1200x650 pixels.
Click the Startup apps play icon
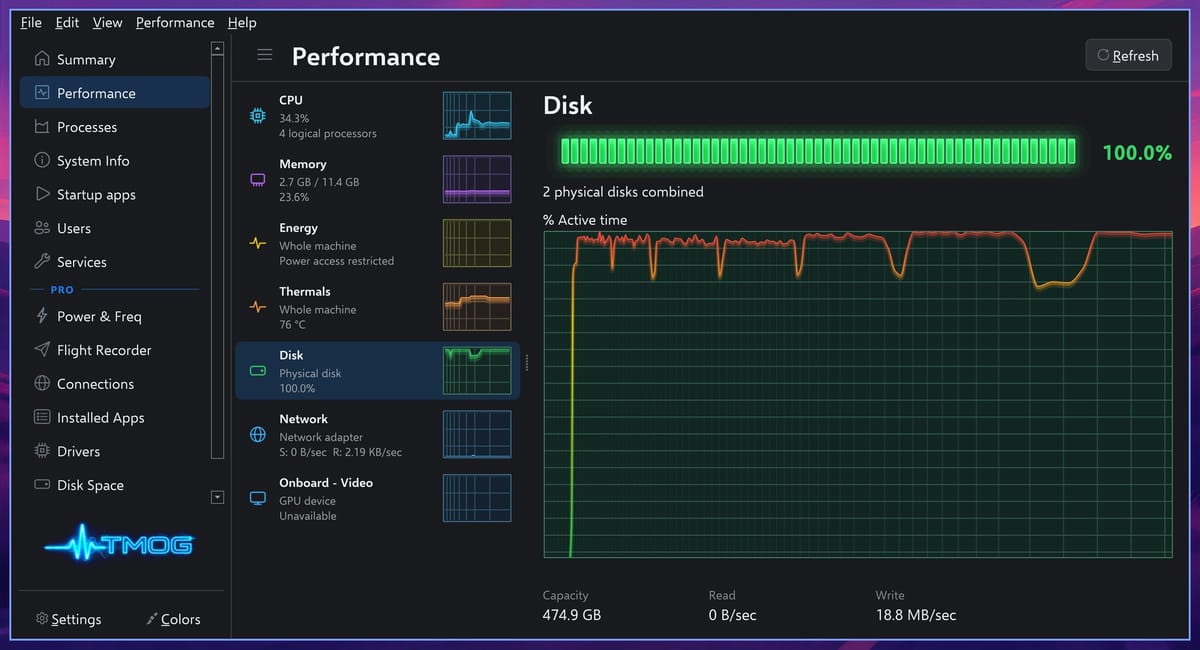pyautogui.click(x=42, y=194)
